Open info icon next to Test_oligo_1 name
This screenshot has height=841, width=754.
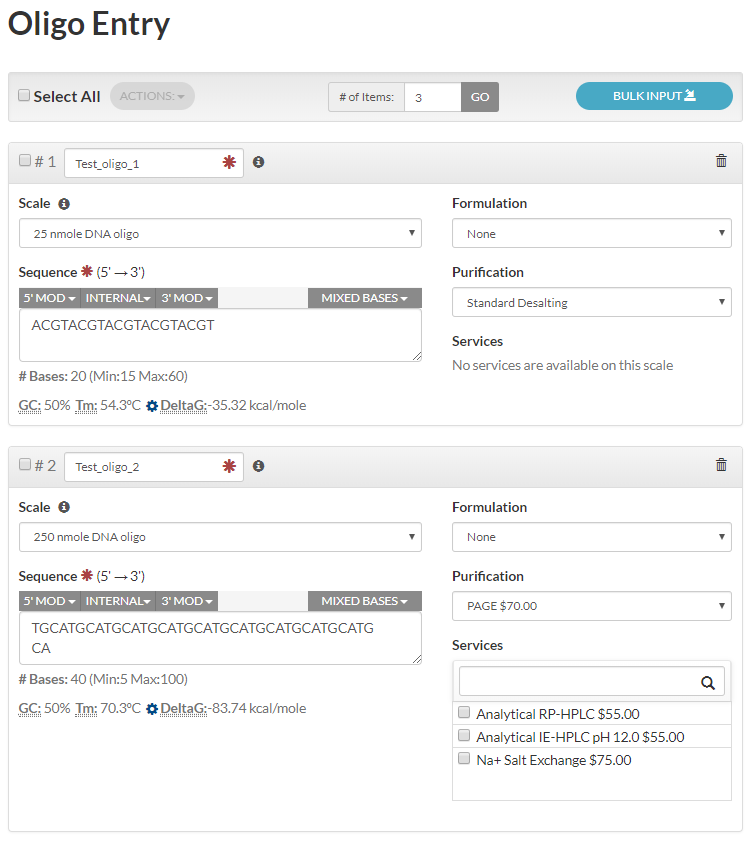pyautogui.click(x=258, y=162)
